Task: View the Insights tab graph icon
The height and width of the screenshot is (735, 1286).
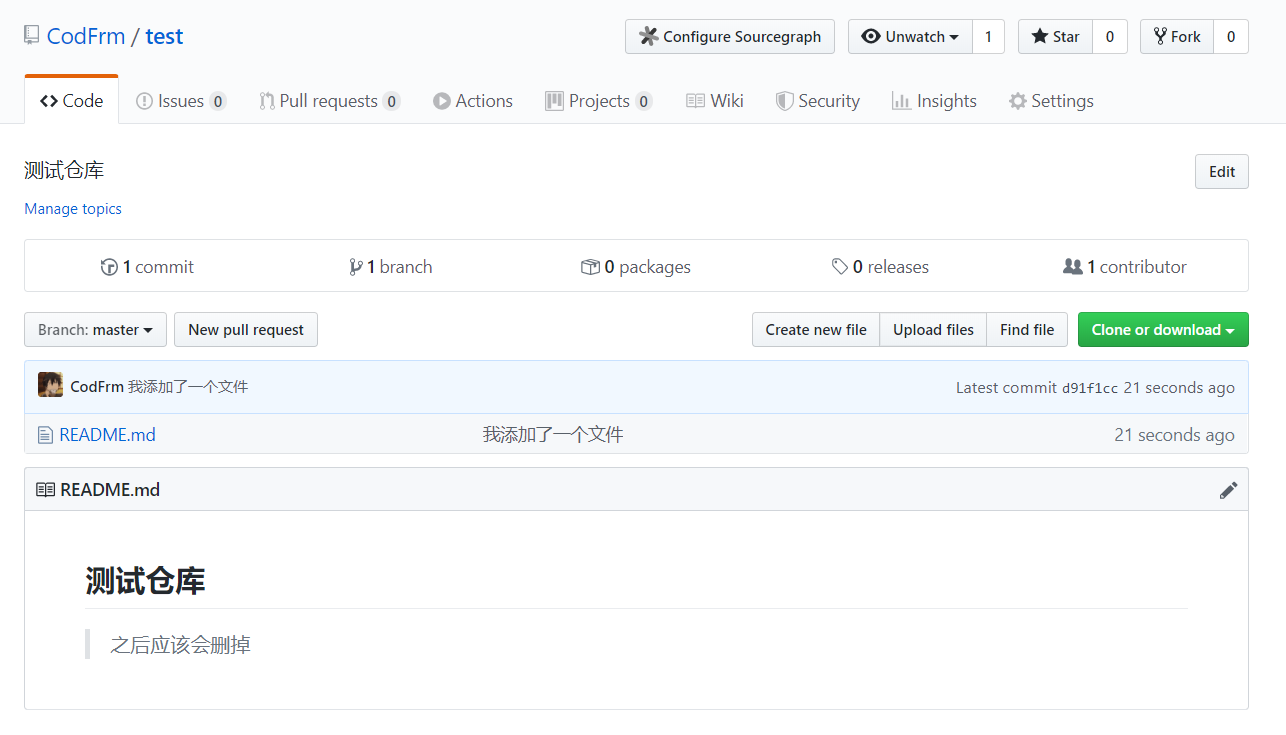Action: tap(901, 101)
